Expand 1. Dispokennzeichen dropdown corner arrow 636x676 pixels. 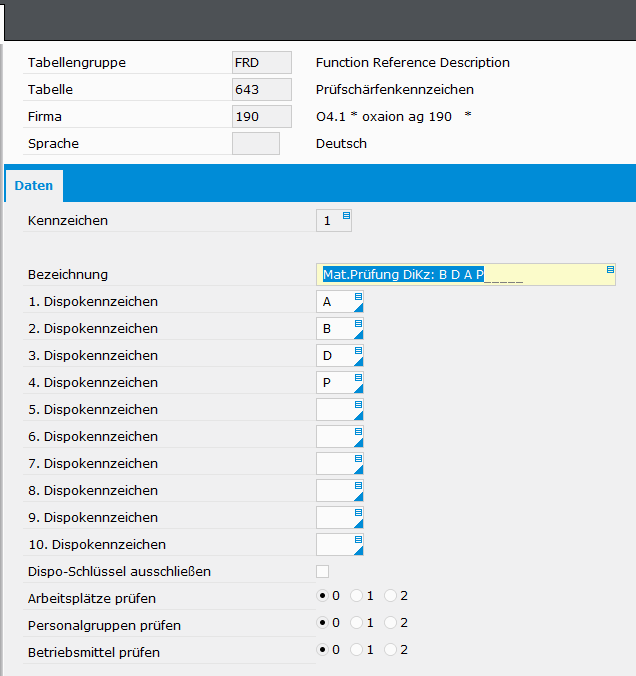coord(359,307)
